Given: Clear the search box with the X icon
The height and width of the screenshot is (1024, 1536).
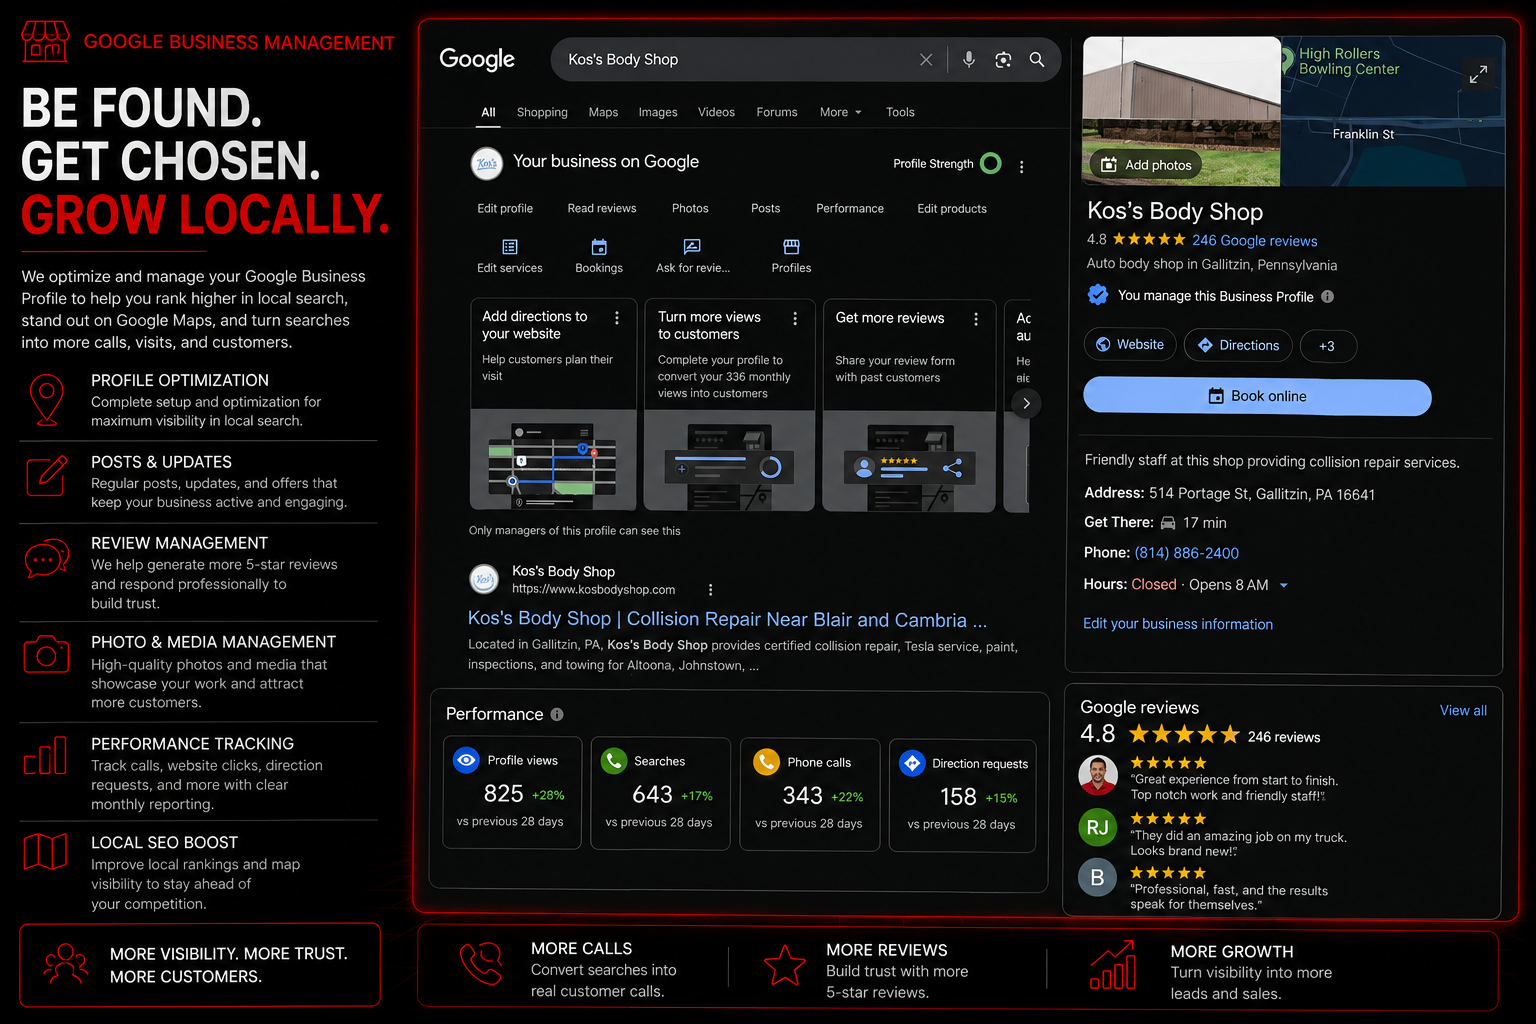Looking at the screenshot, I should [926, 60].
